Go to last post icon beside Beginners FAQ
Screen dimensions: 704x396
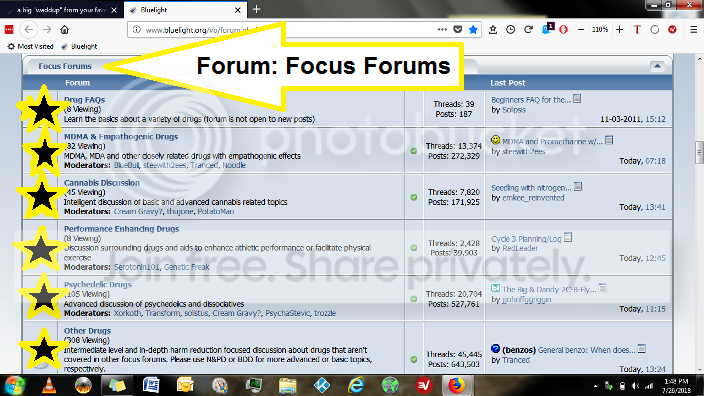point(577,98)
